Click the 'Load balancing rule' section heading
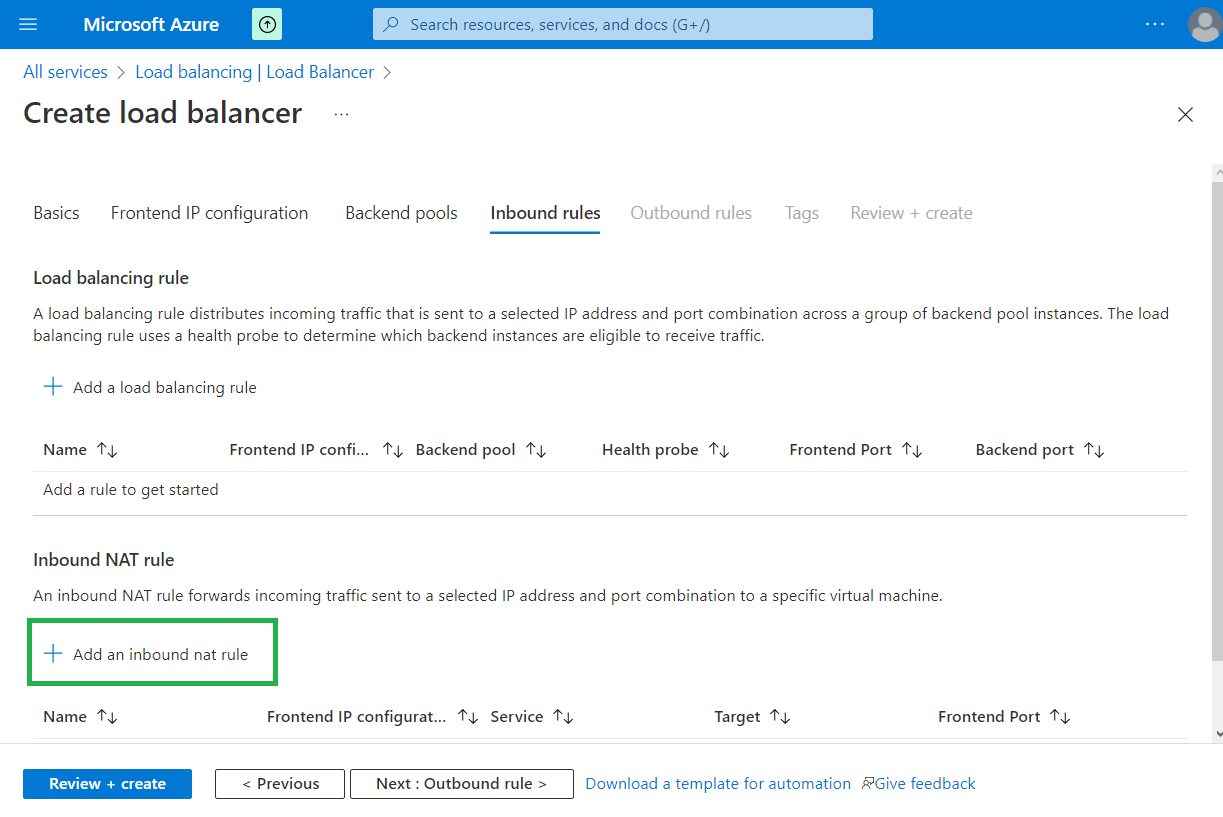The image size is (1223, 817). (x=111, y=278)
